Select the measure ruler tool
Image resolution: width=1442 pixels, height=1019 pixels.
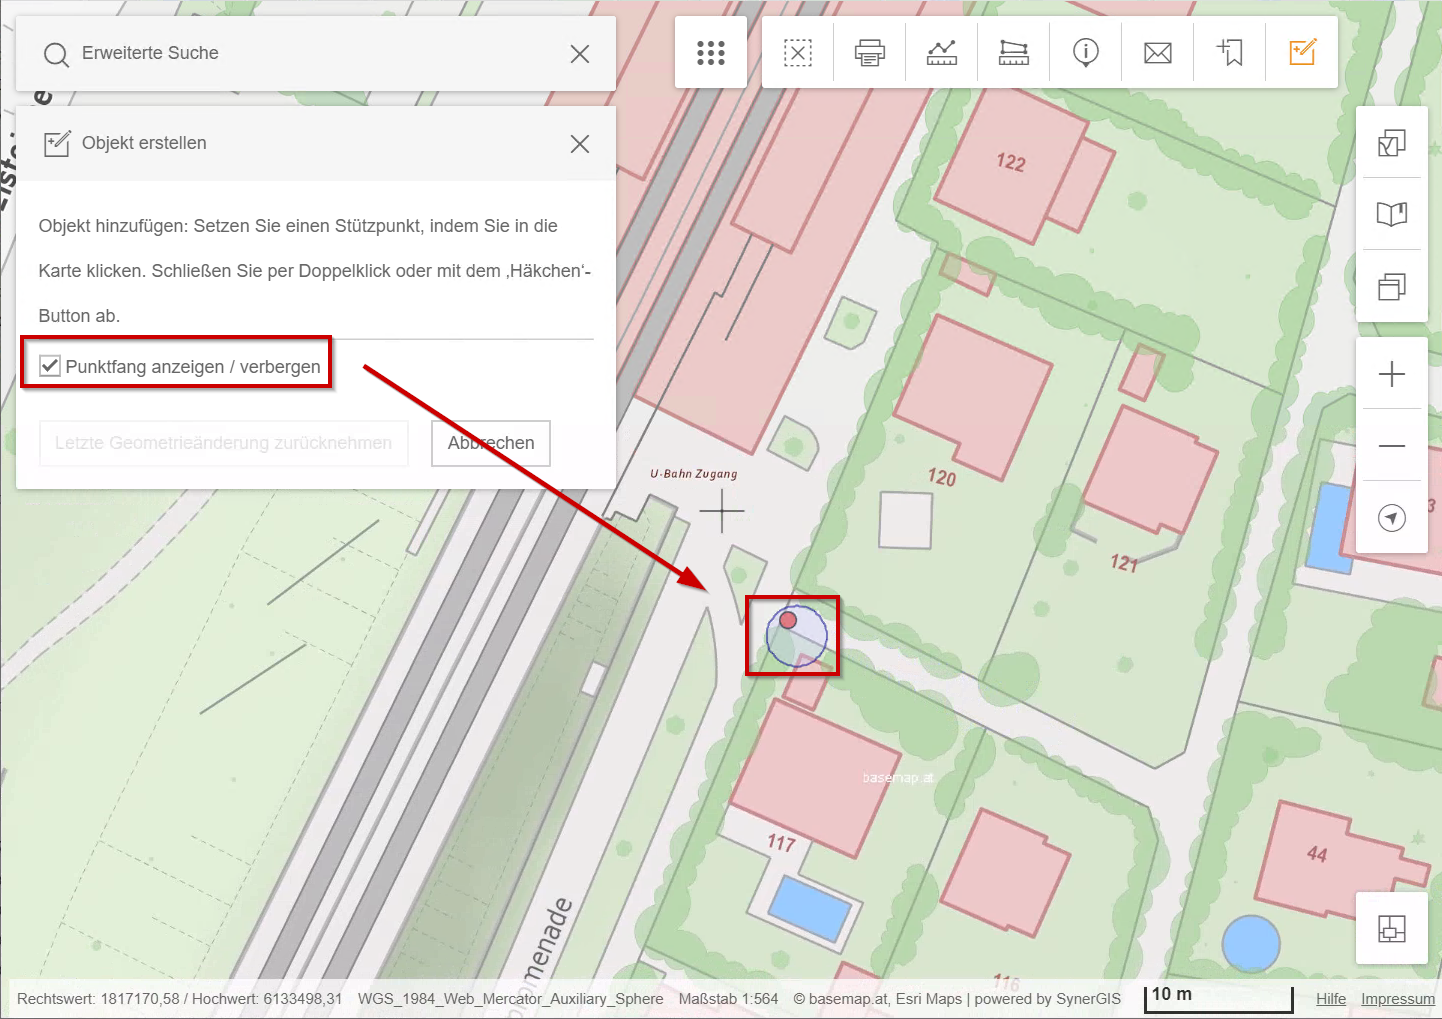(x=1013, y=53)
